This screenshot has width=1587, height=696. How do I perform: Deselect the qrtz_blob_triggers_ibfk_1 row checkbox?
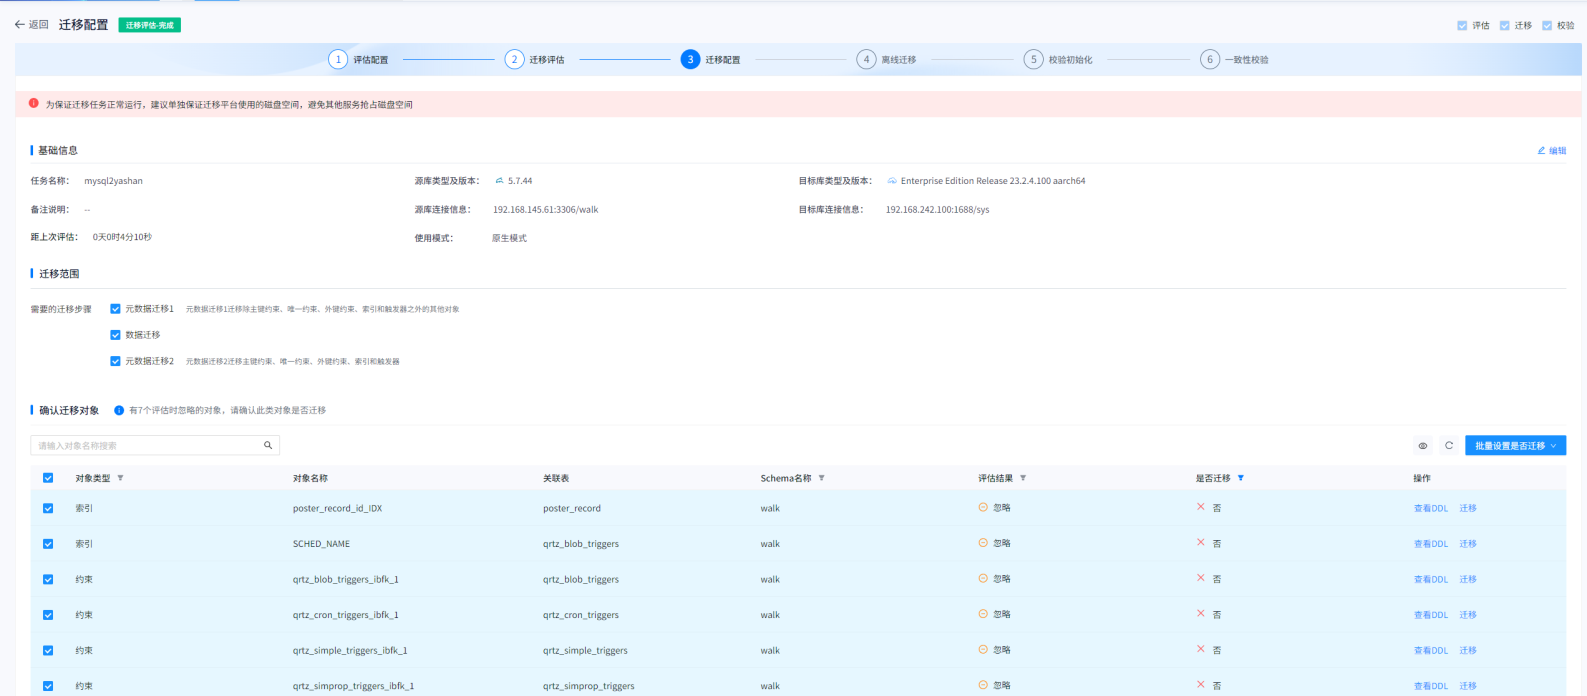(48, 579)
